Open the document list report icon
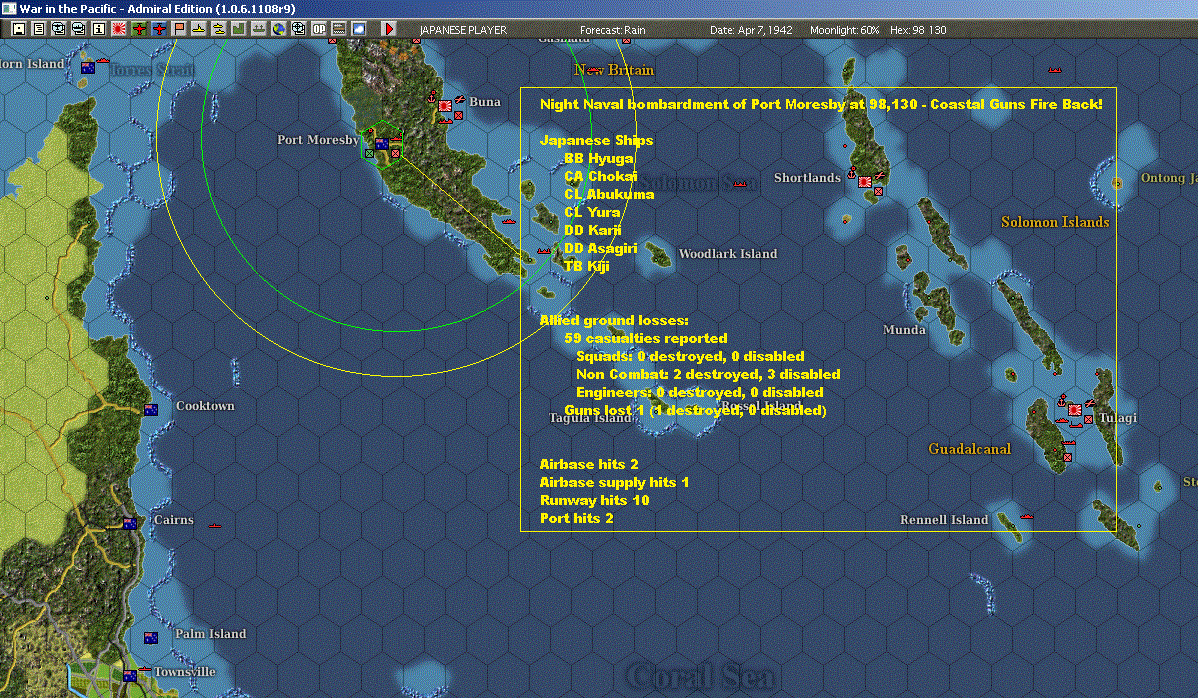The image size is (1198, 698). pyautogui.click(x=38, y=29)
